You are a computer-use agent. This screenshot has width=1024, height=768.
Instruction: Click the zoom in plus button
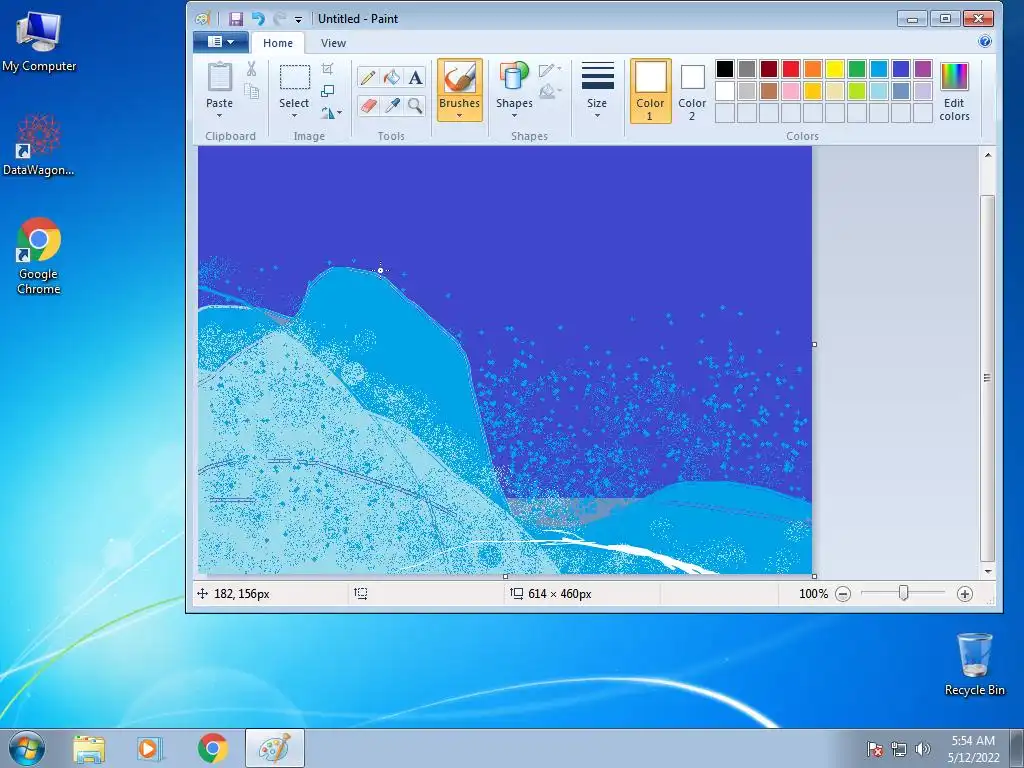click(x=965, y=594)
